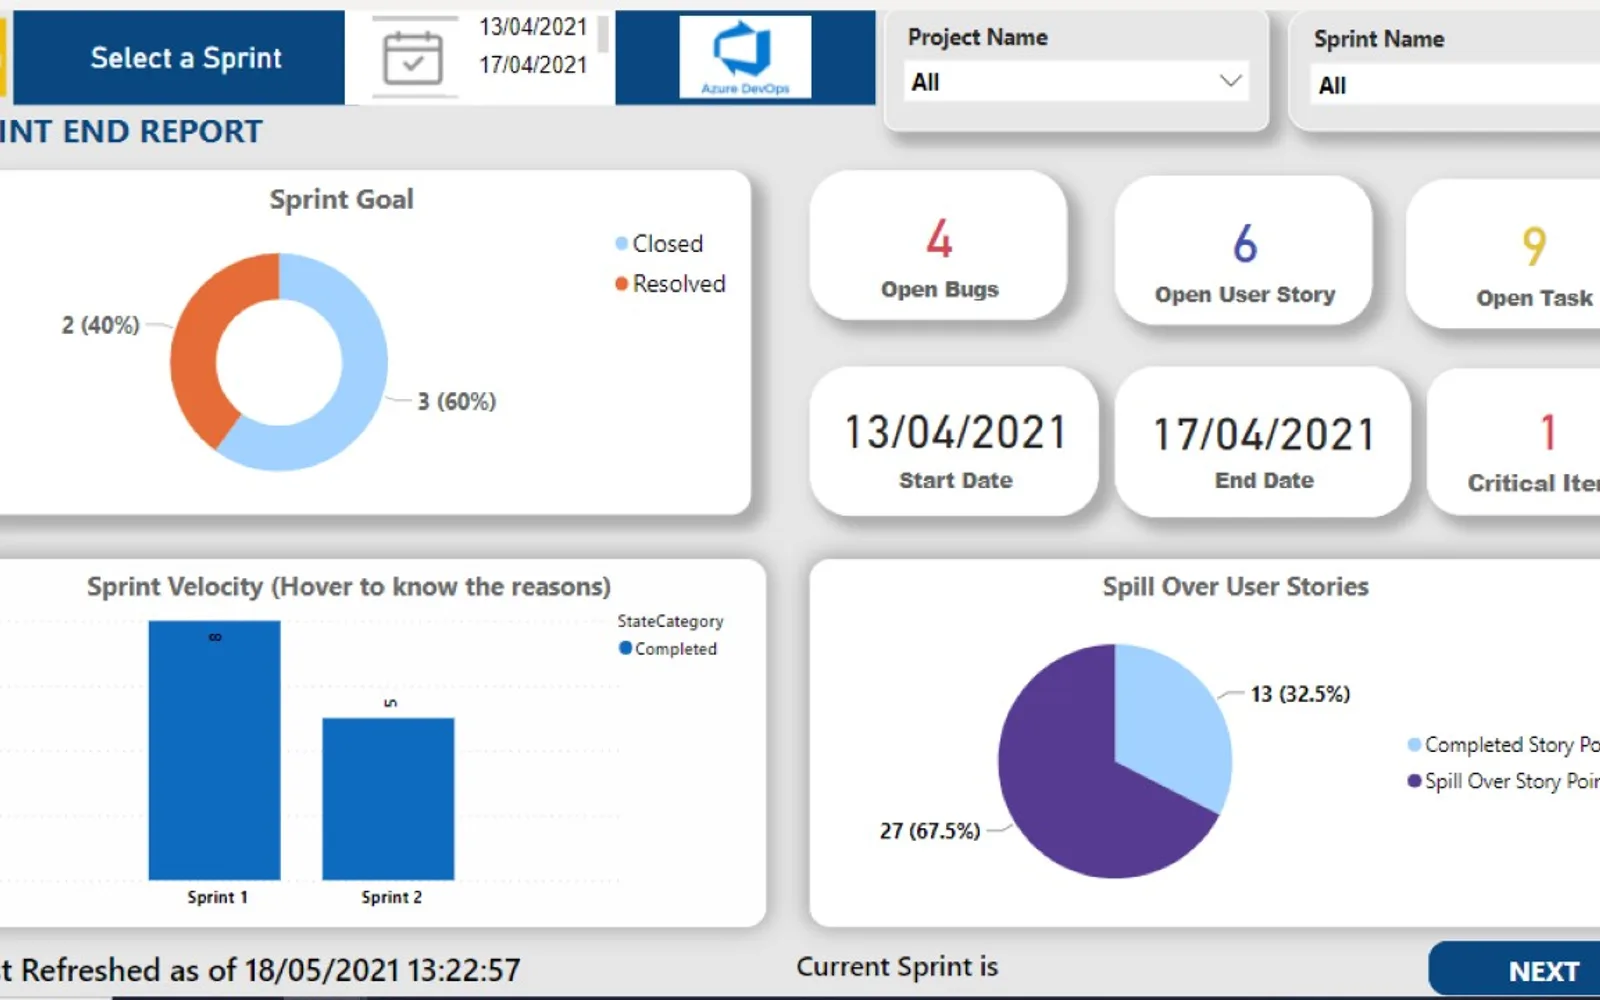1600x1000 pixels.
Task: Click the End Date card
Action: click(x=1263, y=442)
